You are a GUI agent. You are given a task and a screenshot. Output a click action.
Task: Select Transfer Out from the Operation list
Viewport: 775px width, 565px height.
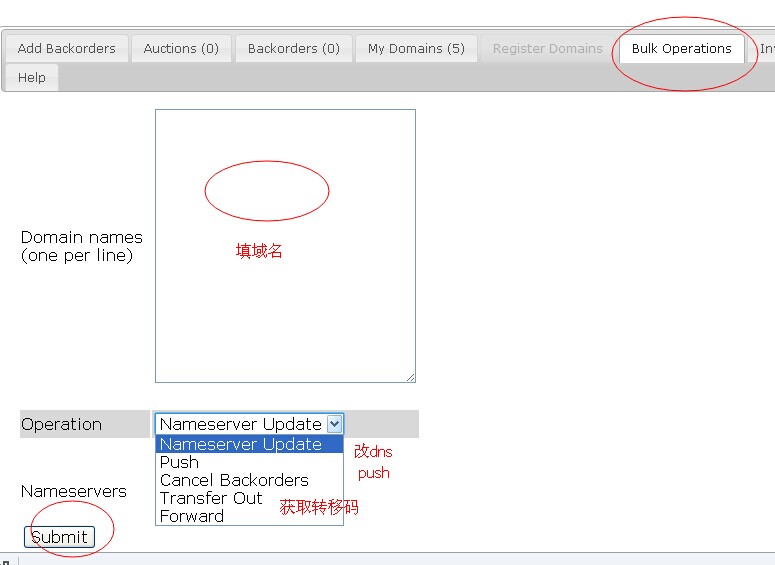click(211, 498)
